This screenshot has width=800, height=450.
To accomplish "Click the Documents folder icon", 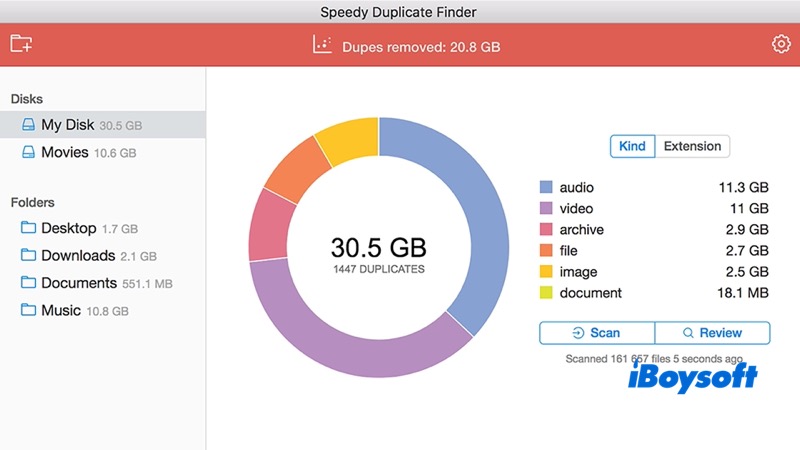I will pyautogui.click(x=28, y=283).
